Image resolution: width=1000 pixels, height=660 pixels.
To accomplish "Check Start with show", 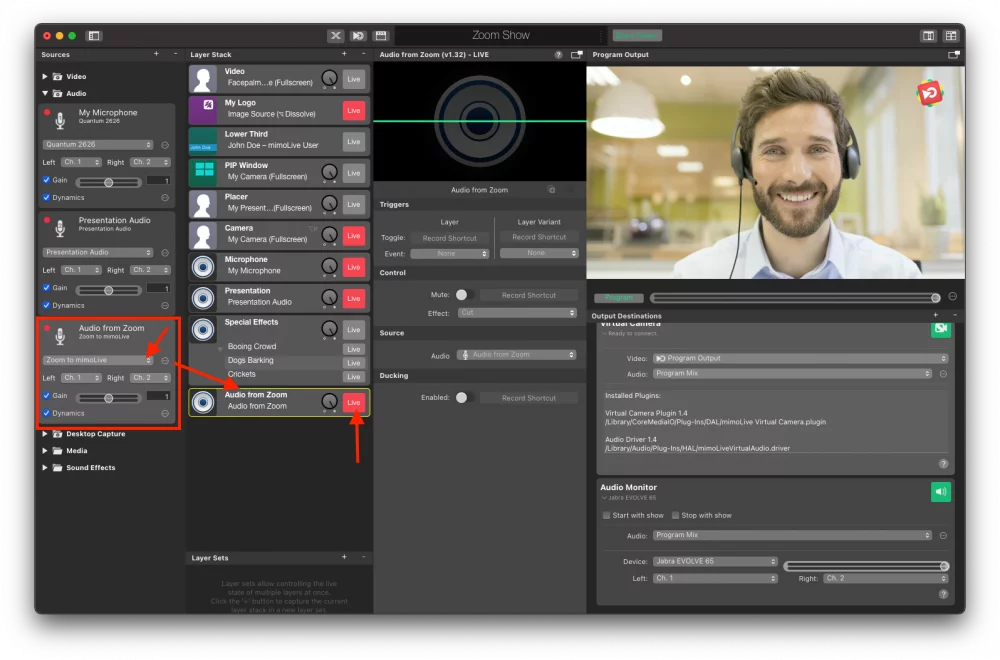I will (607, 515).
